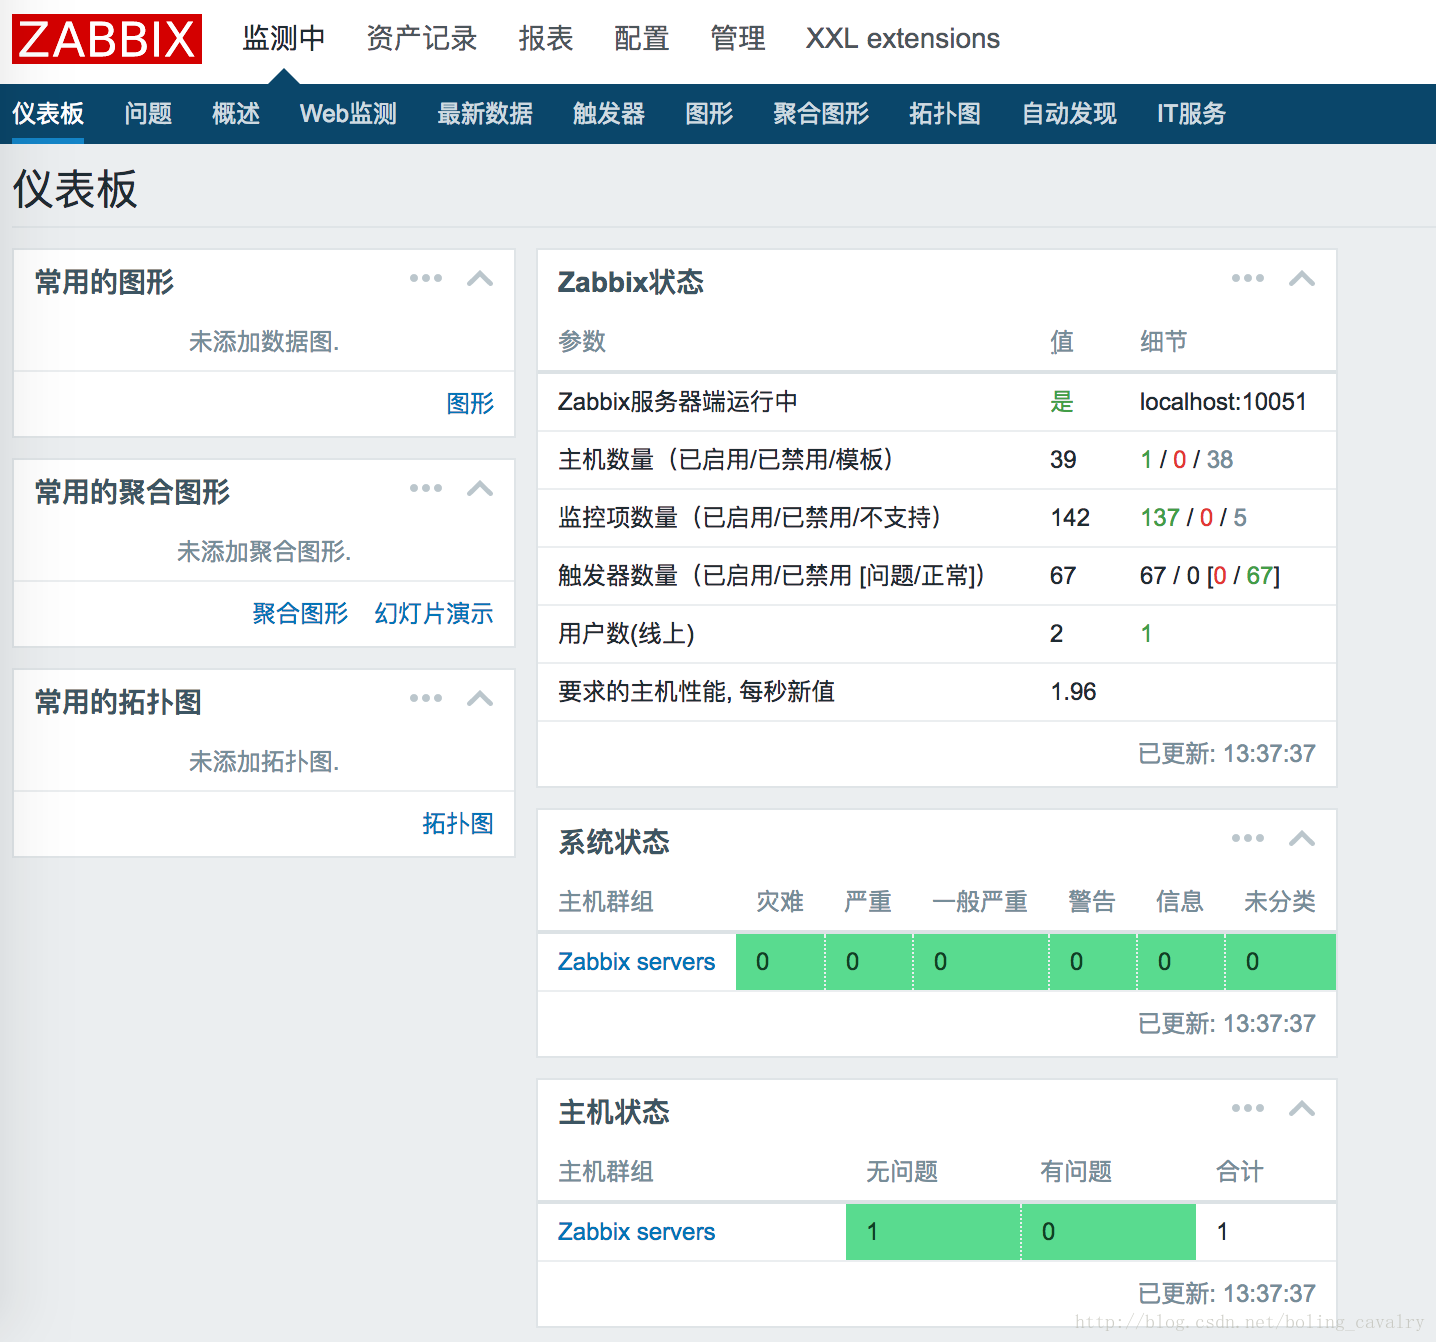
Task: Switch to the Web监测 tab
Action: pyautogui.click(x=348, y=113)
